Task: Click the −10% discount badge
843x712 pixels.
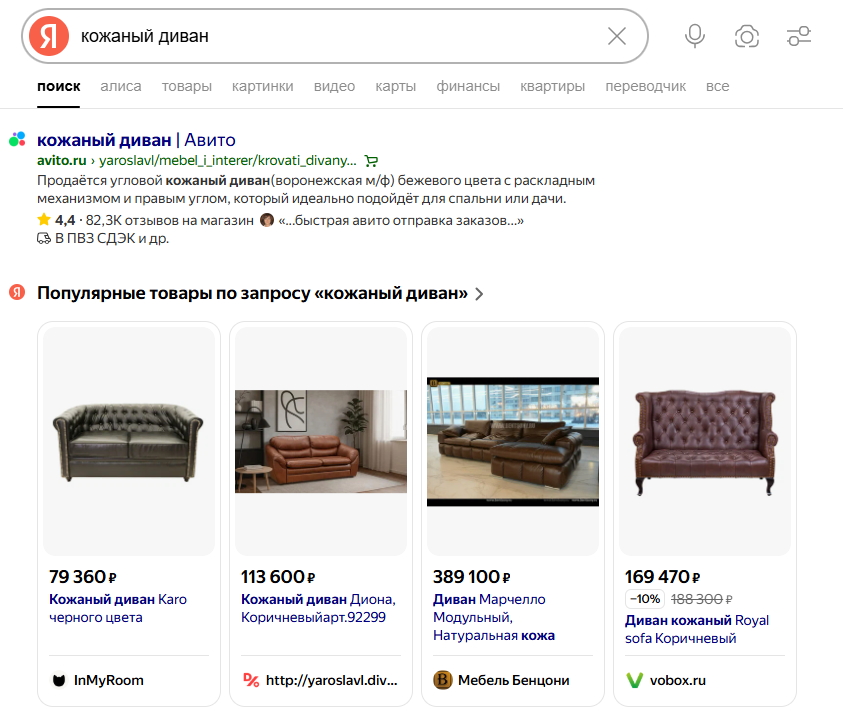Action: (x=645, y=599)
